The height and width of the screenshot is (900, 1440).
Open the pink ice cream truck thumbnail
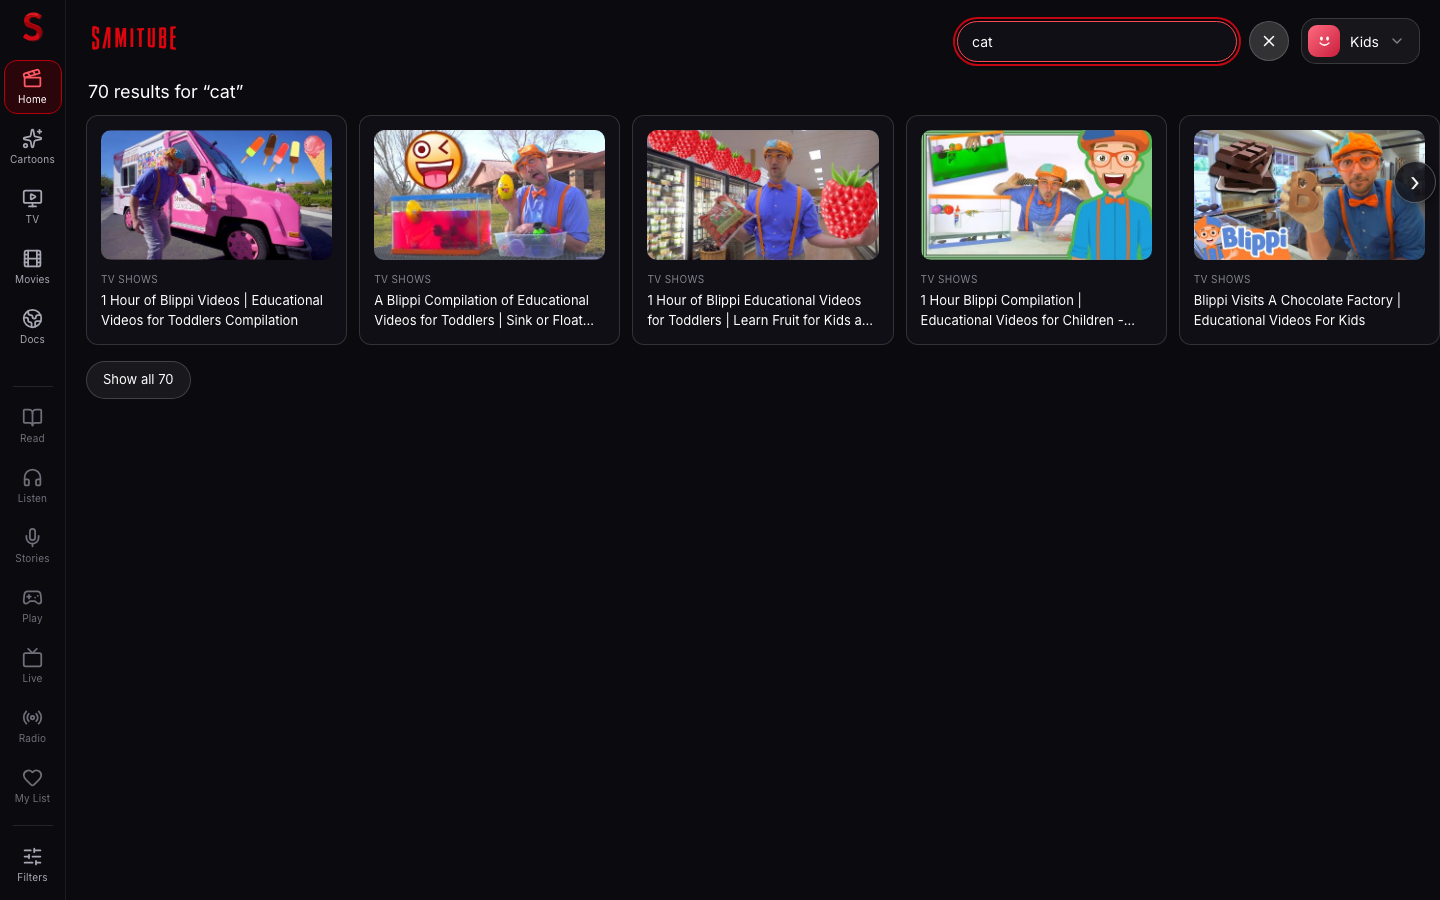pyautogui.click(x=216, y=195)
